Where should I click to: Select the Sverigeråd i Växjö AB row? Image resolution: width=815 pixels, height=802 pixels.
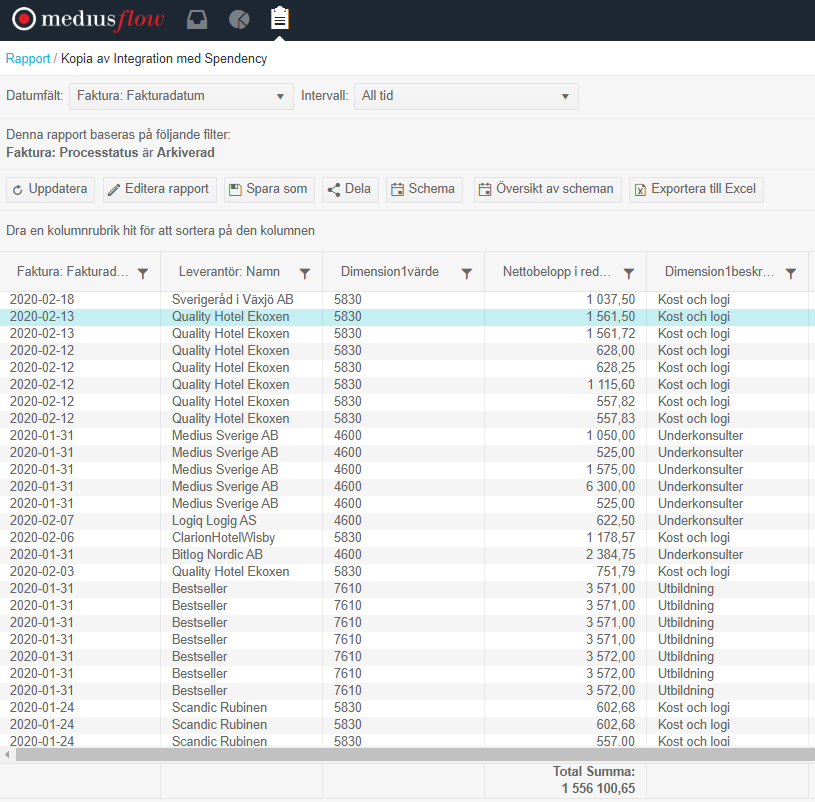click(x=408, y=300)
